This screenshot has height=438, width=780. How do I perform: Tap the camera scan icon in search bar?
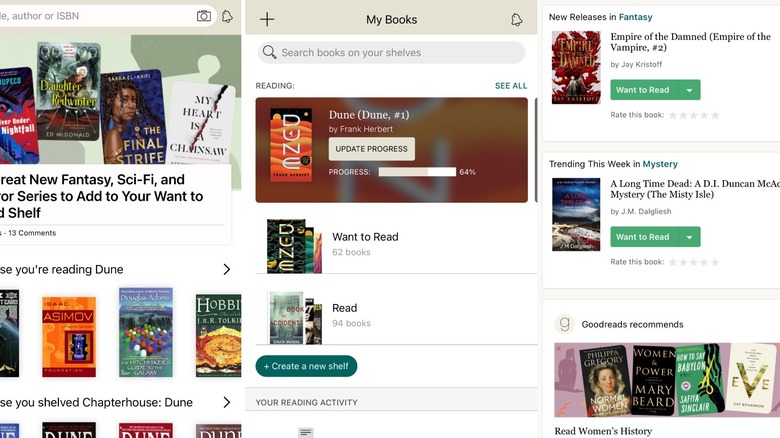tap(204, 16)
